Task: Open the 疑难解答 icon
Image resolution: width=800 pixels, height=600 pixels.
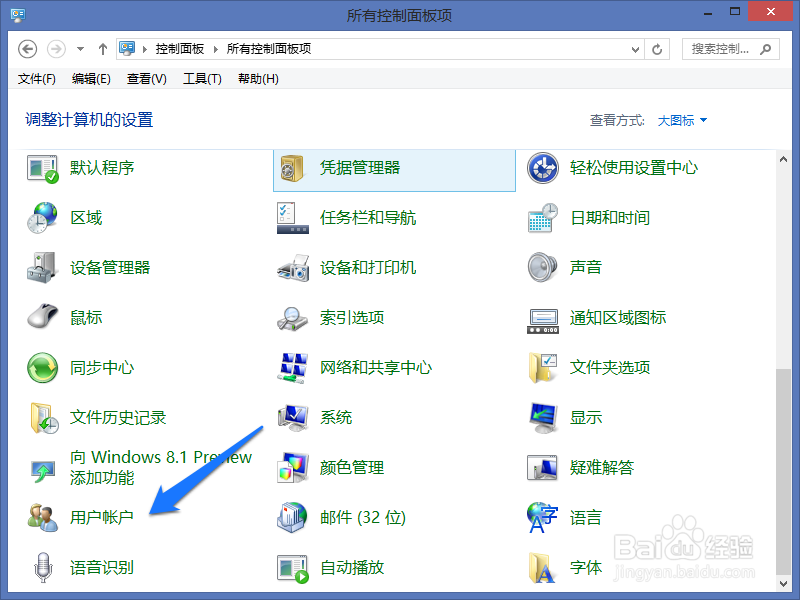Action: point(542,467)
